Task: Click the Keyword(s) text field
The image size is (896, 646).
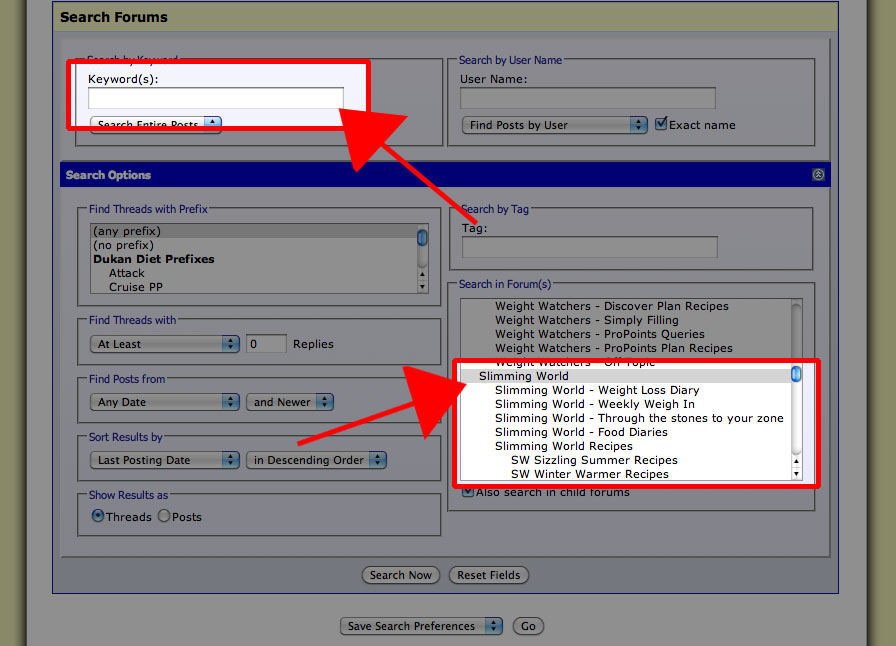Action: point(215,98)
